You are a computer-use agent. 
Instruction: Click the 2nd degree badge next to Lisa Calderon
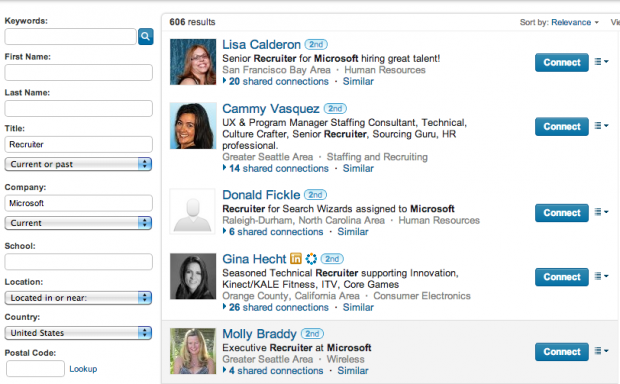click(316, 44)
